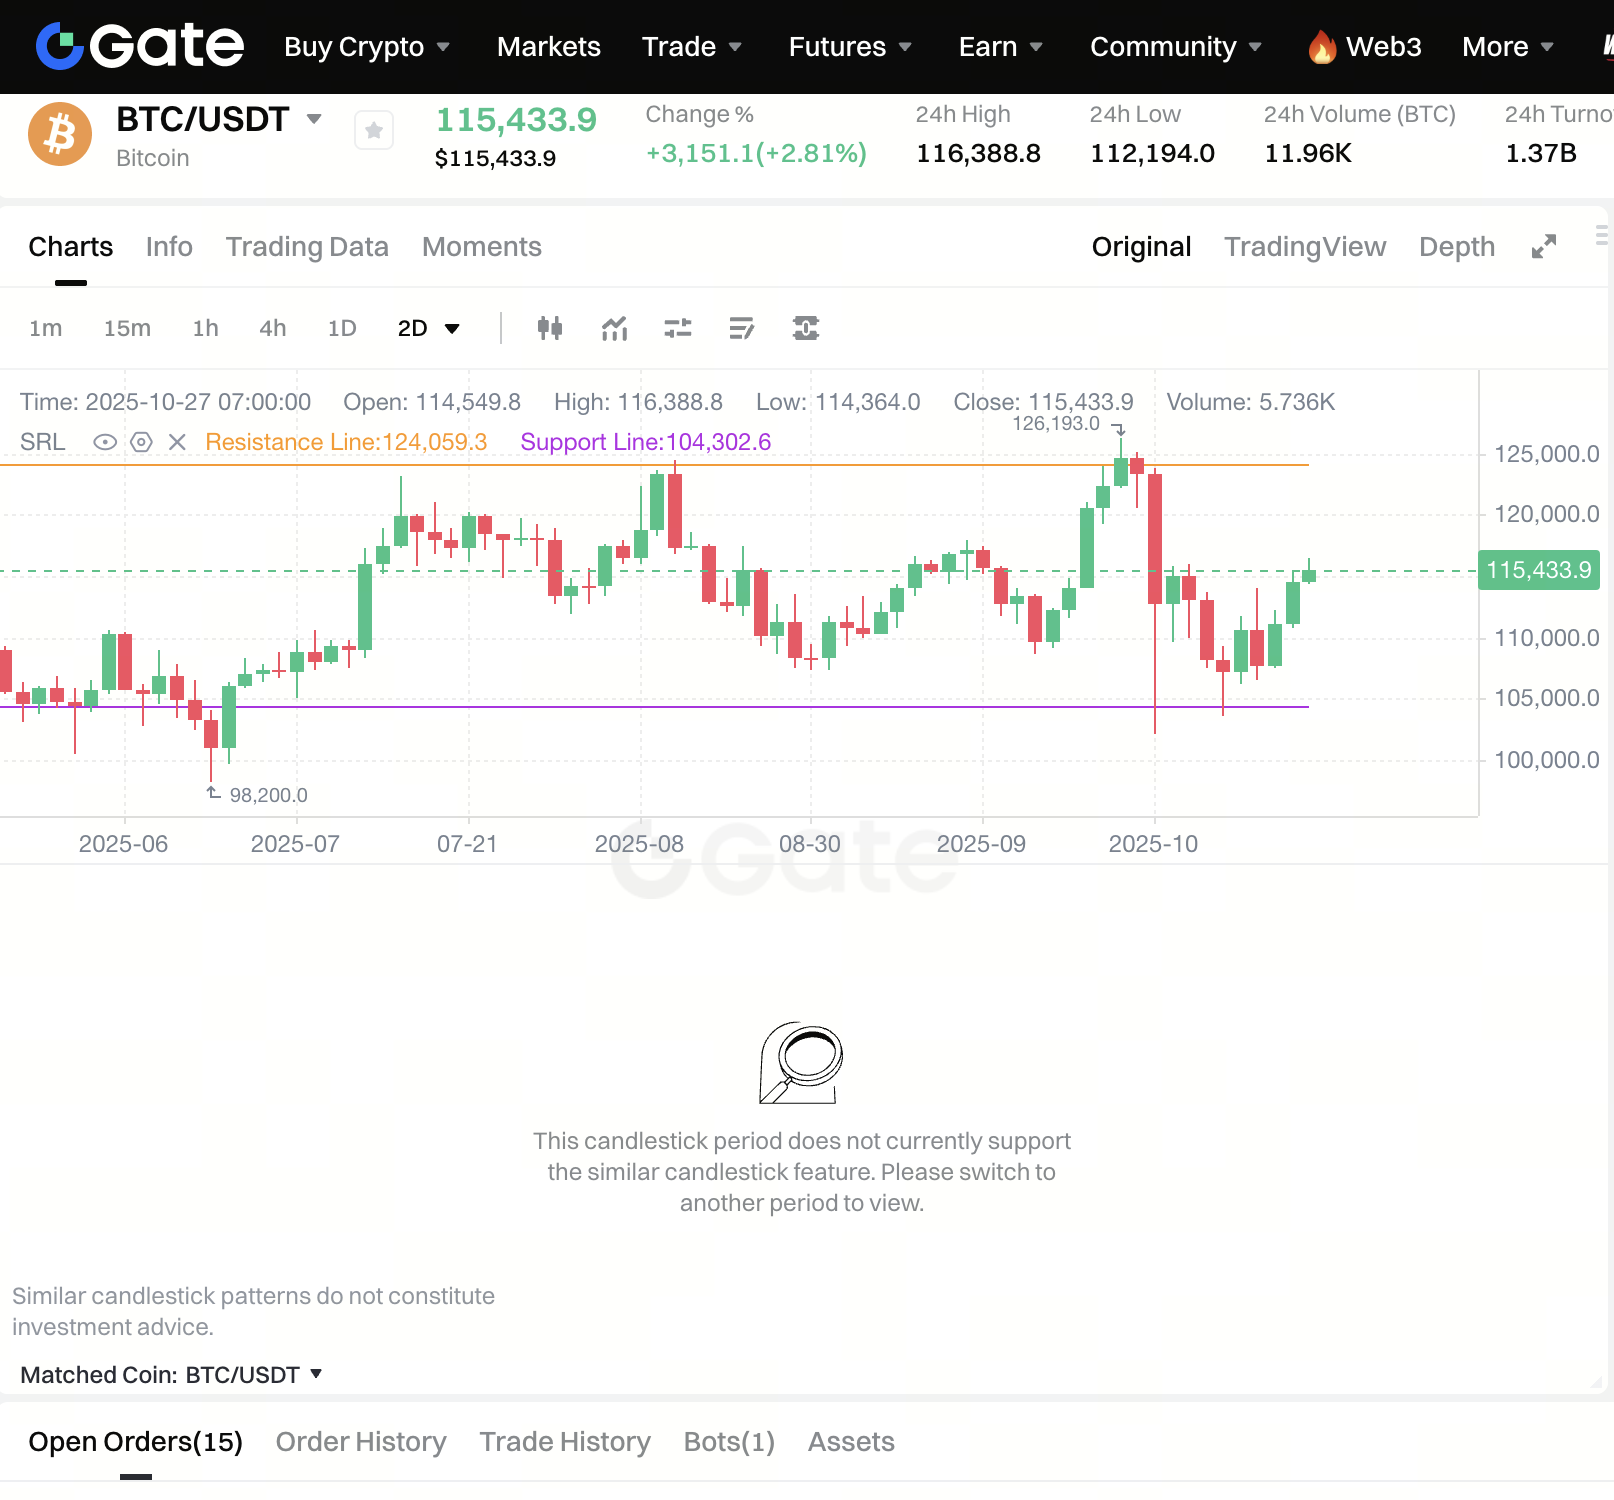
Task: Add BTC/USDT to favorites with star
Action: click(x=374, y=130)
